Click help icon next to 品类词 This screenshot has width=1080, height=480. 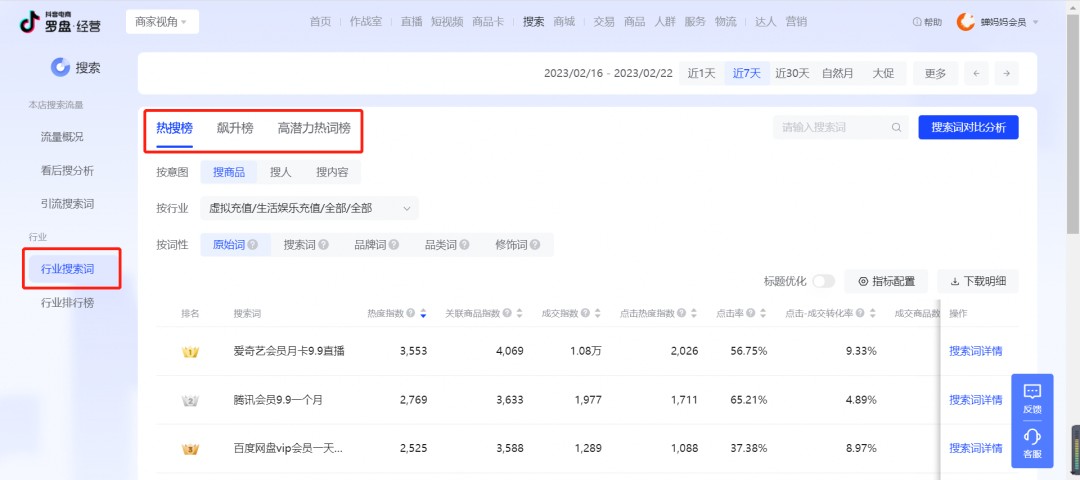coord(464,244)
